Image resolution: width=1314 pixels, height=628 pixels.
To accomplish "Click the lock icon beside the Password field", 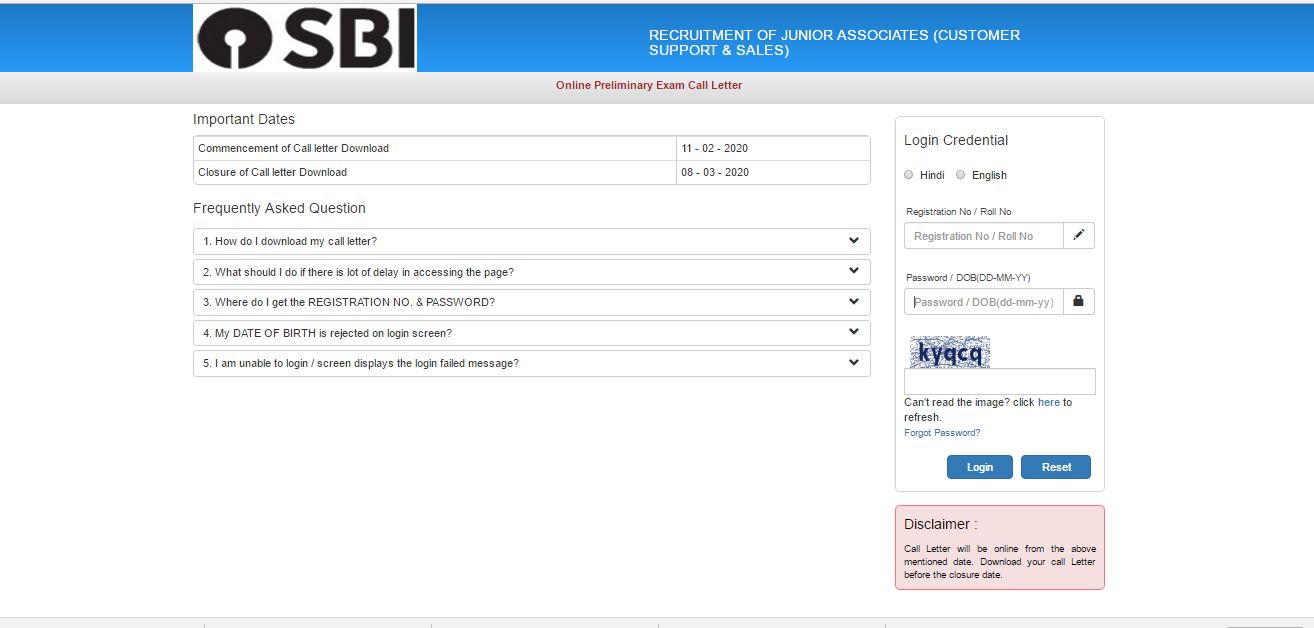I will (1078, 301).
